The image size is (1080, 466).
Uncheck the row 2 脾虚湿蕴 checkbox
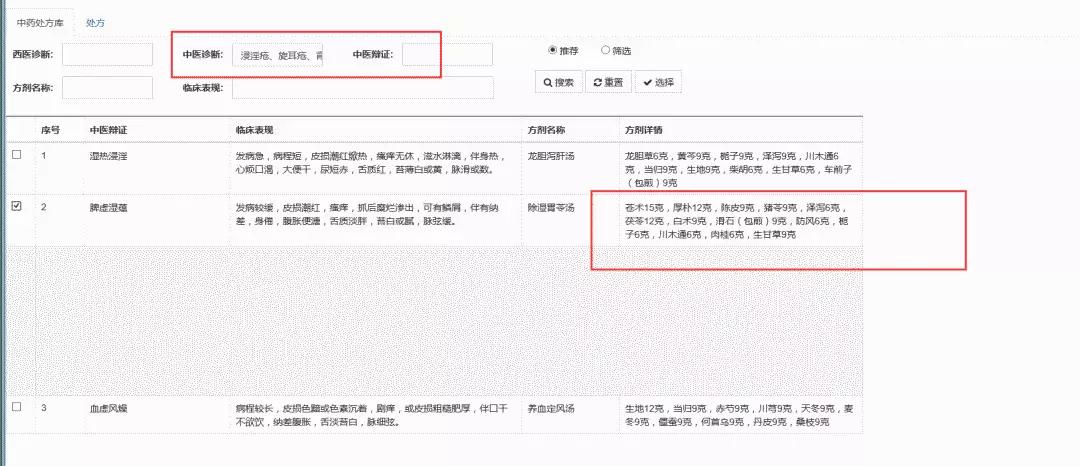(x=16, y=207)
